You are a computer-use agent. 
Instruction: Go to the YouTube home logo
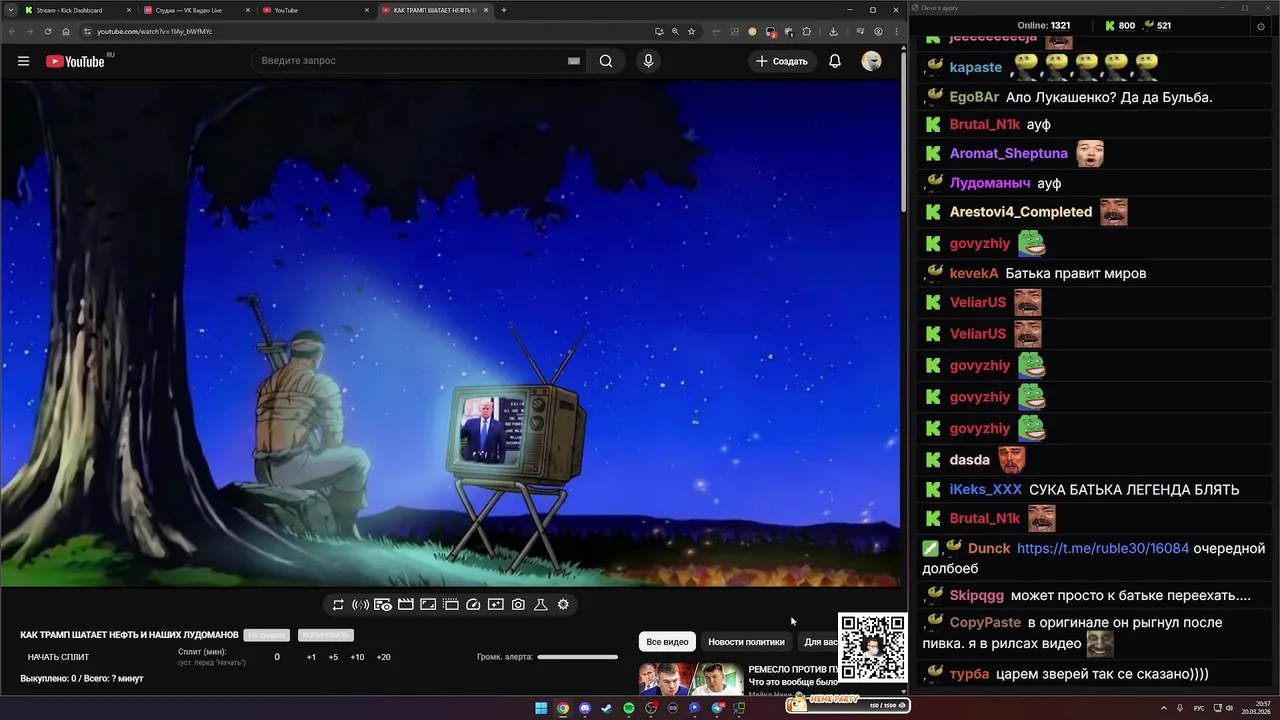(75, 61)
